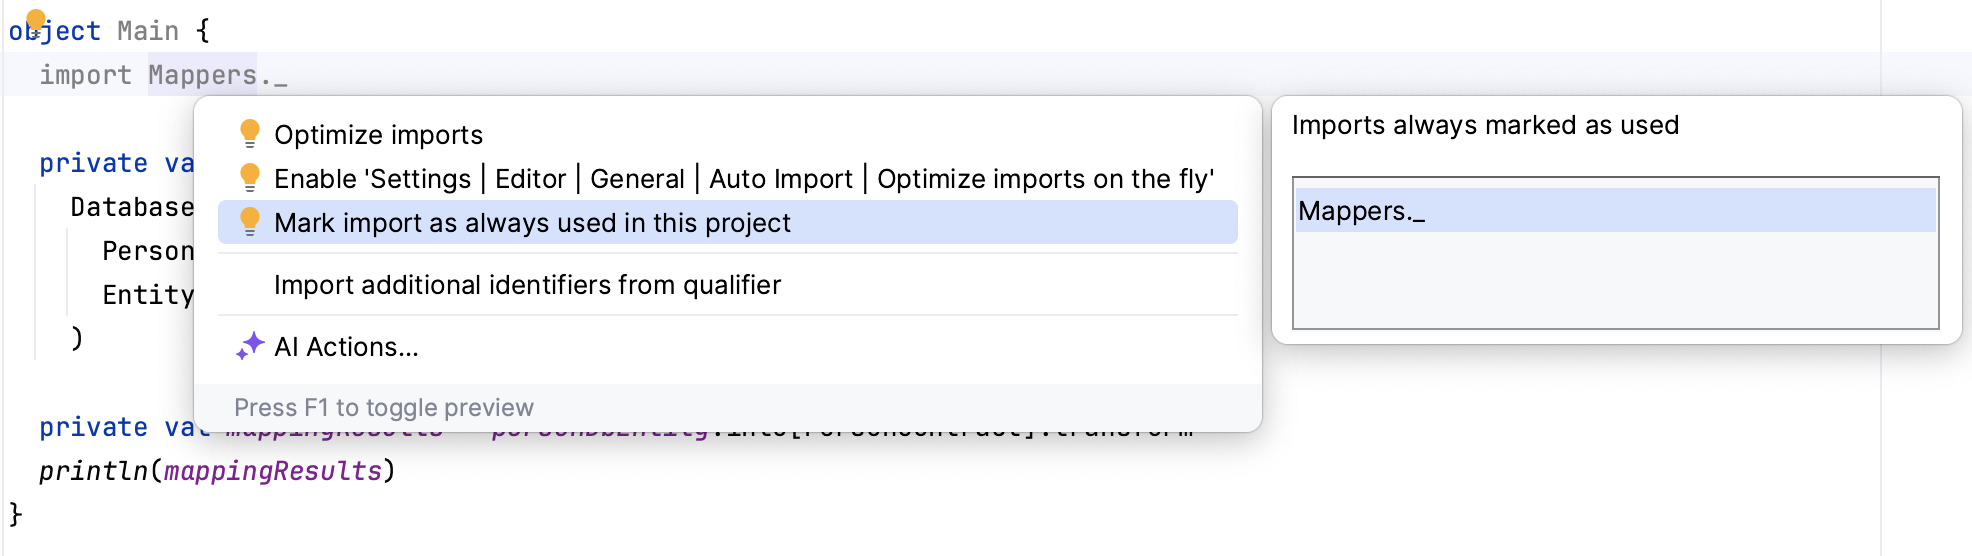
Task: Place the cursor on the 'import' keyword
Action: [85, 75]
